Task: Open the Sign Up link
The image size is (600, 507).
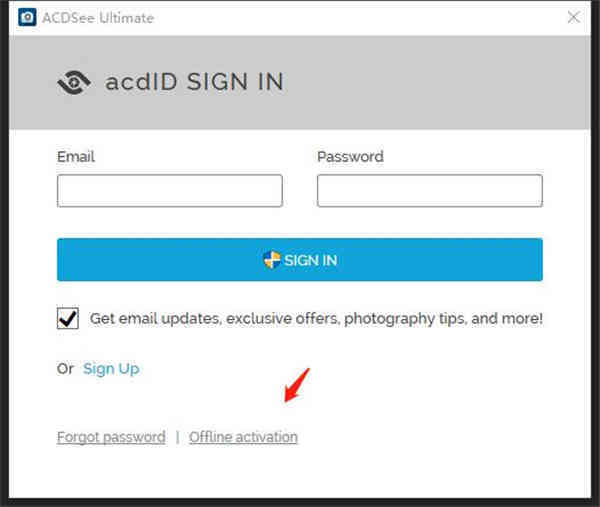Action: (x=111, y=369)
